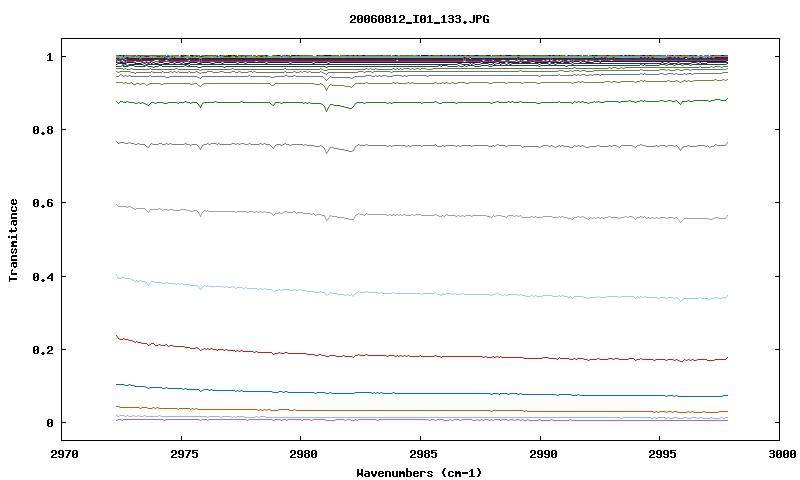Click the Wavenumbers (cm-1) x-axis label

[419, 473]
